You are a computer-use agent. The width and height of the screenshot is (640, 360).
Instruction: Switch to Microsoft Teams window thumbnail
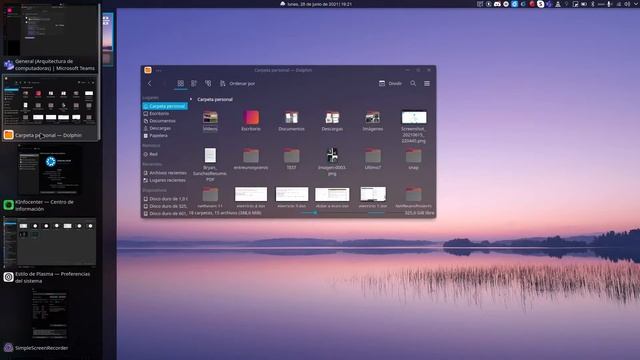pyautogui.click(x=50, y=29)
